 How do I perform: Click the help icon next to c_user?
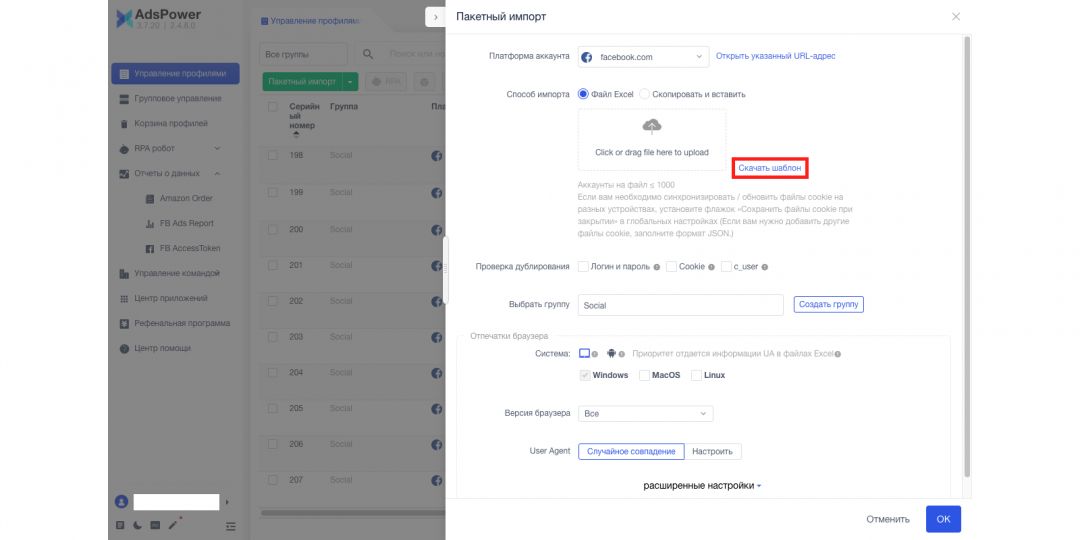coord(765,267)
